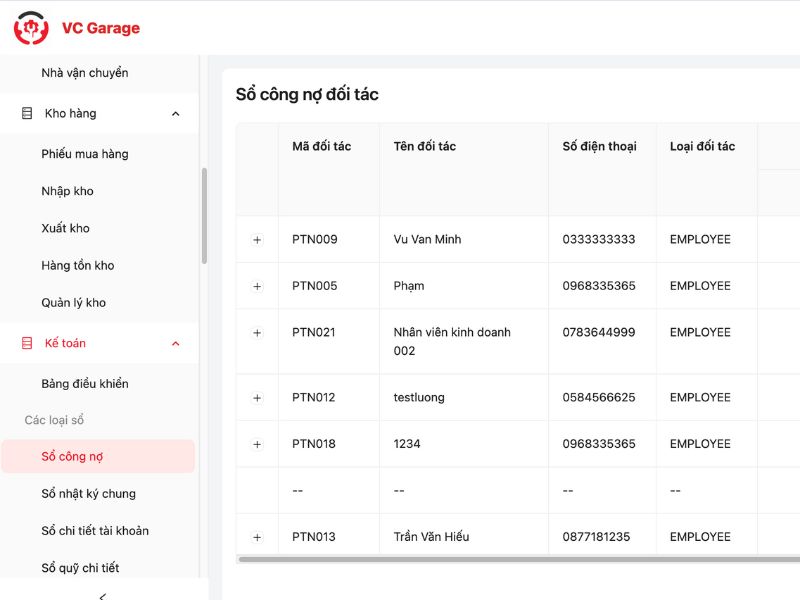Expand row PTN018 plus icon
The image size is (800, 600).
tap(257, 444)
